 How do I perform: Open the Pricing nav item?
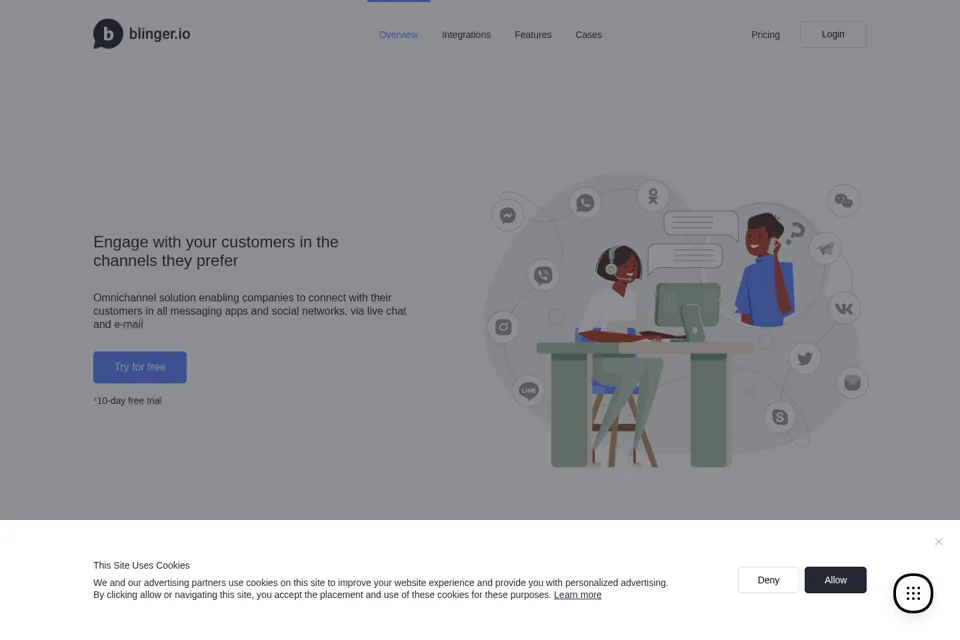point(765,35)
